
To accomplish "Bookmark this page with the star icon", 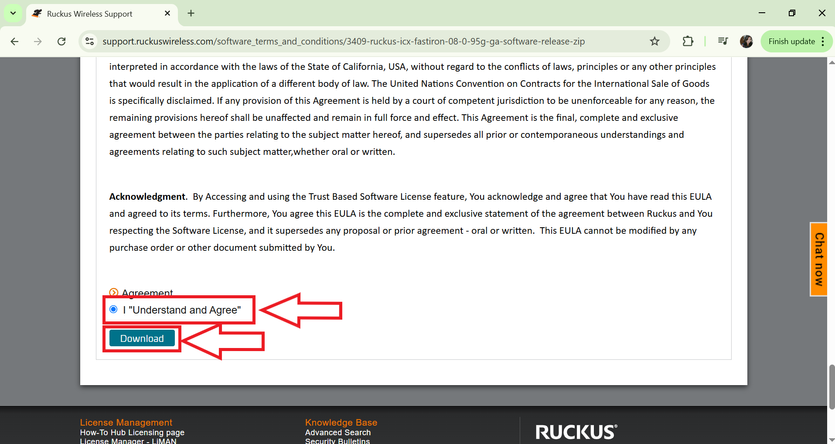I will coord(655,42).
